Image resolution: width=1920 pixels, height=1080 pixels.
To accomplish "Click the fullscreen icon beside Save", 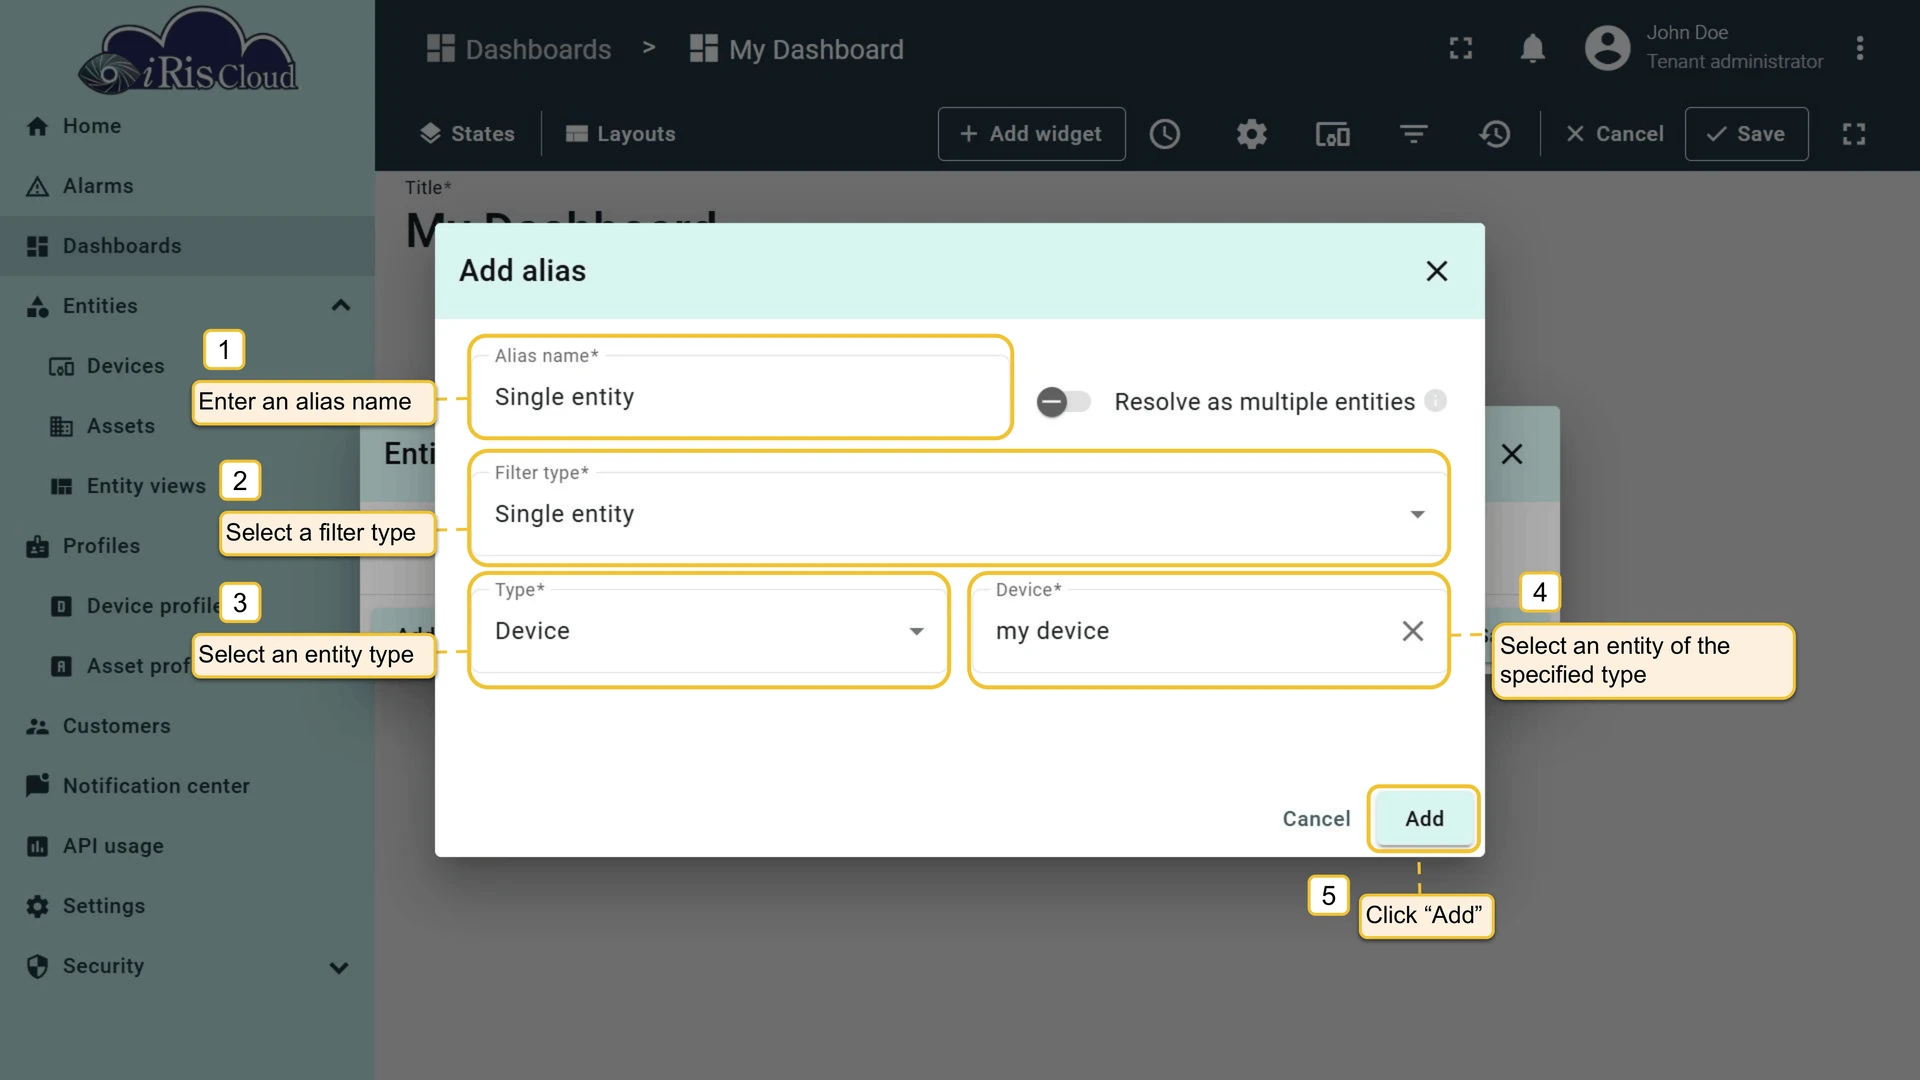I will (x=1854, y=134).
